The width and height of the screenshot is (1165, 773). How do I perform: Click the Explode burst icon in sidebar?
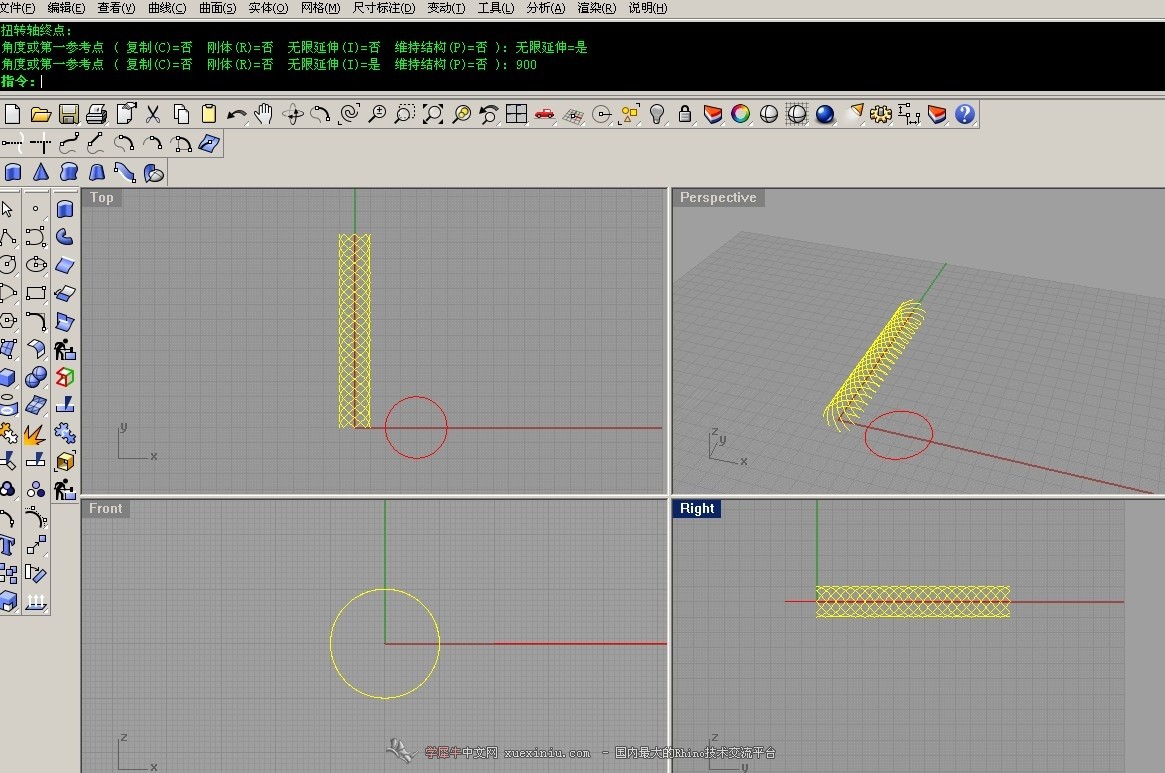pos(35,434)
